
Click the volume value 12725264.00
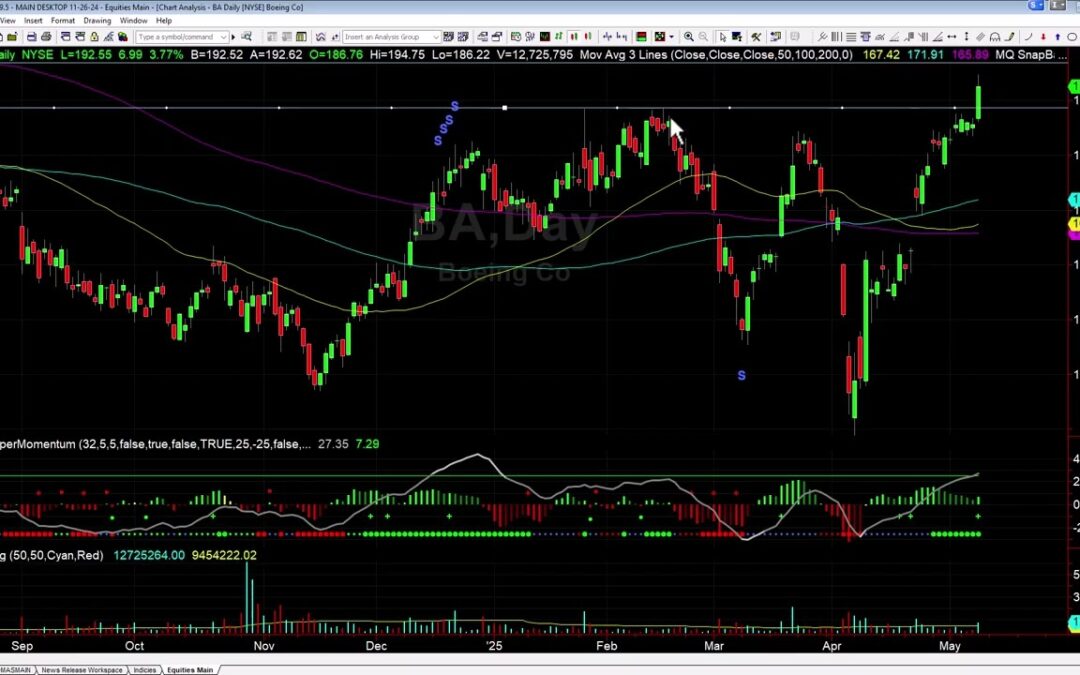(x=149, y=555)
